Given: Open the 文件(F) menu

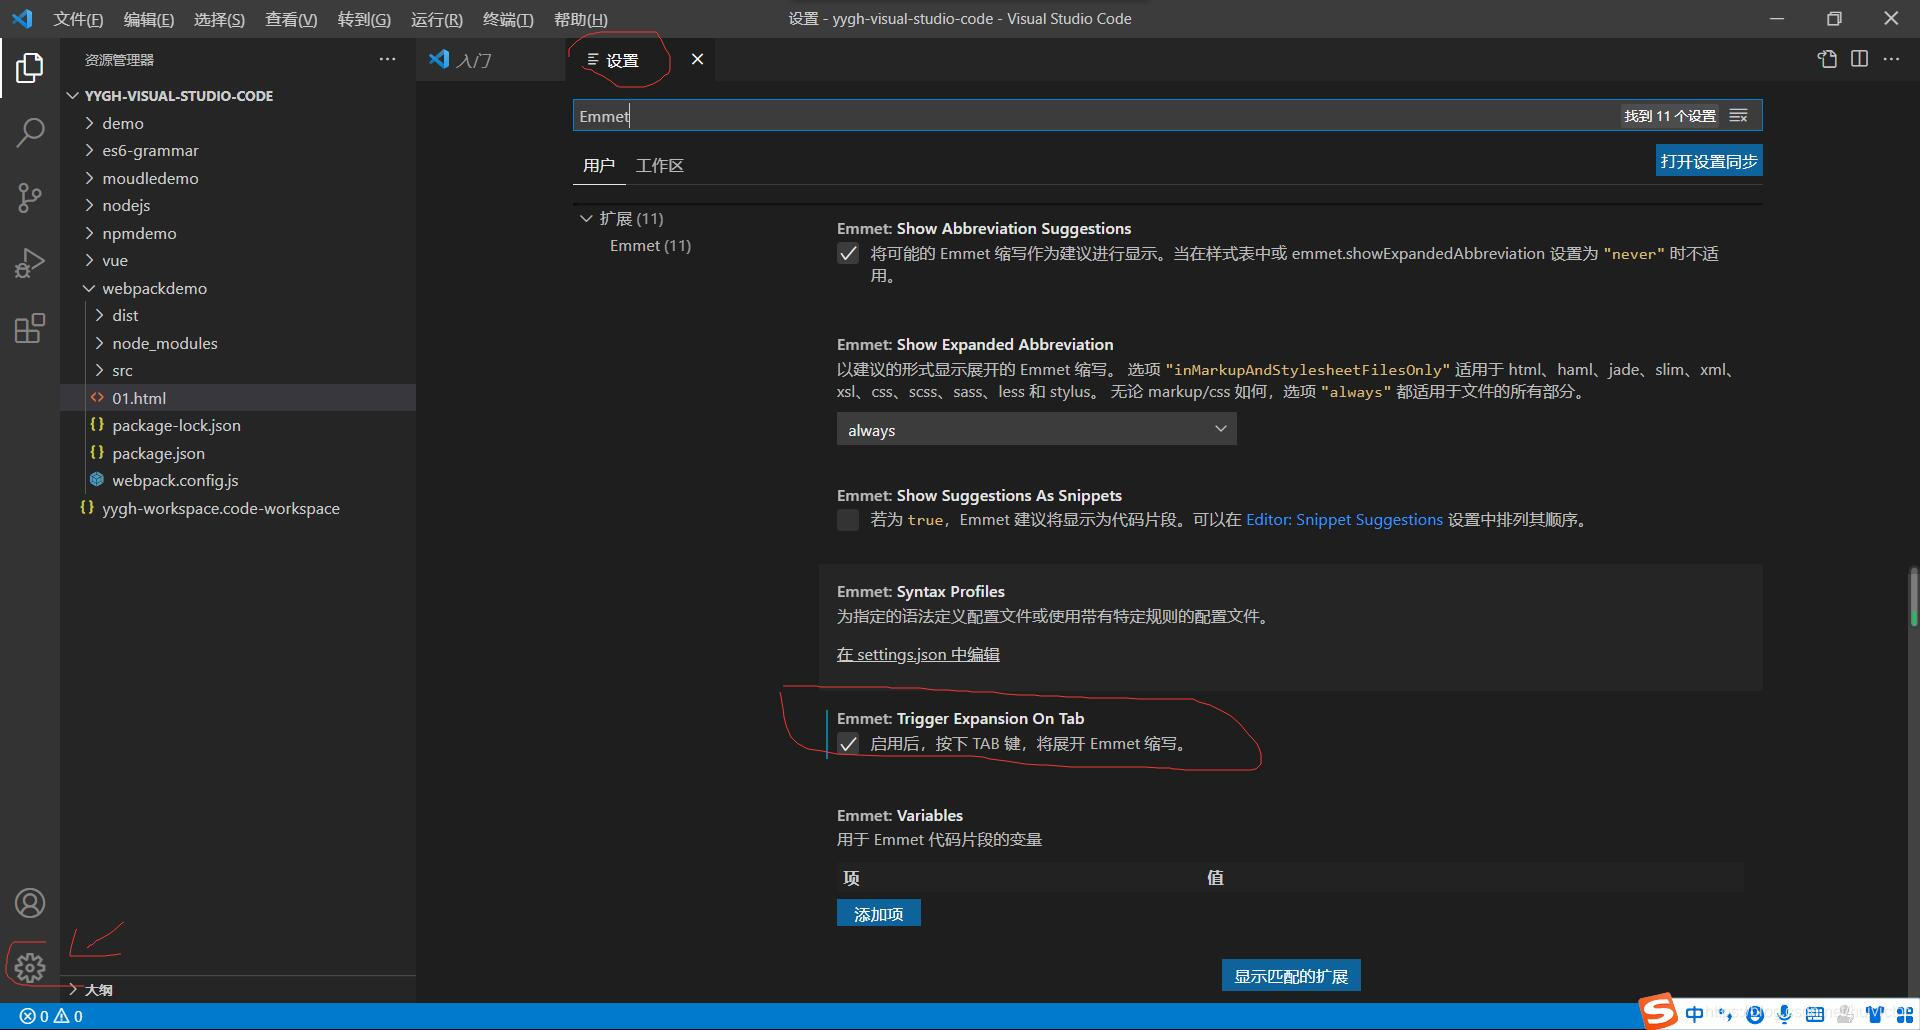Looking at the screenshot, I should click(x=78, y=19).
